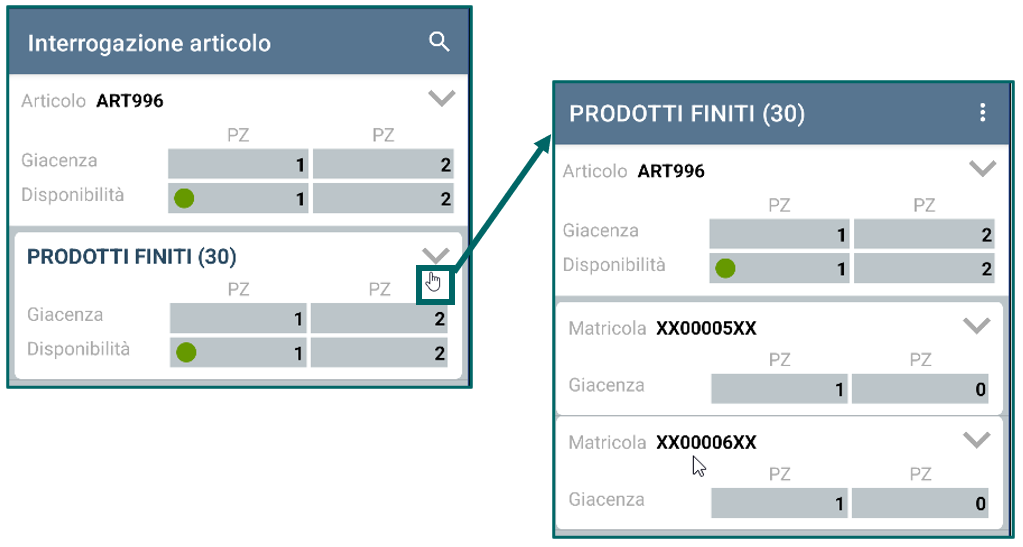This screenshot has width=1023, height=547.
Task: Expand Articolo ART996 chevron in left panel
Action: [x=442, y=99]
